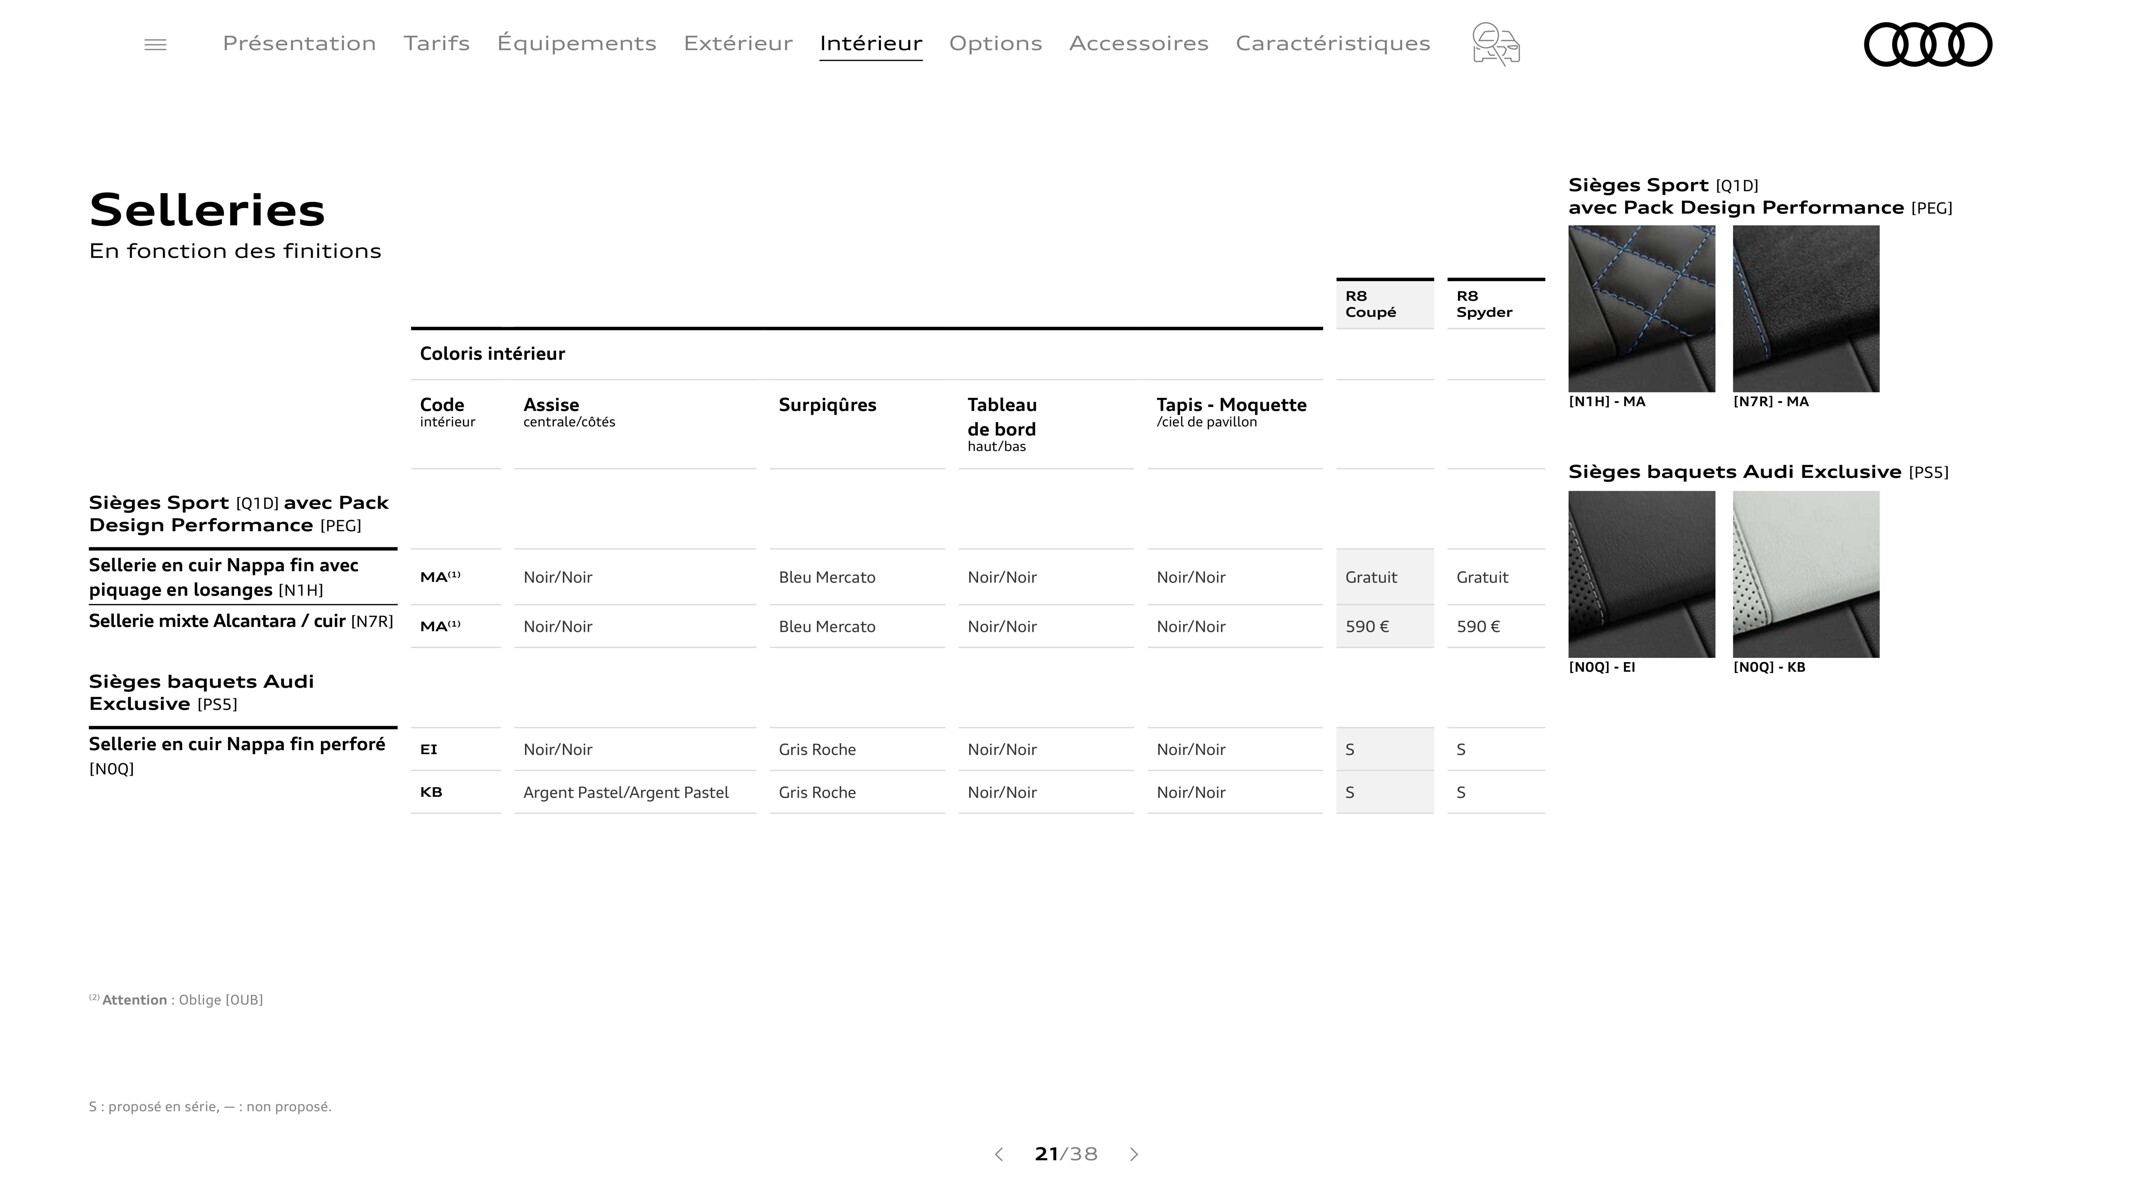Click Sièges baquets heading above thumbnails
This screenshot has height=1200, width=2133.
[1758, 472]
